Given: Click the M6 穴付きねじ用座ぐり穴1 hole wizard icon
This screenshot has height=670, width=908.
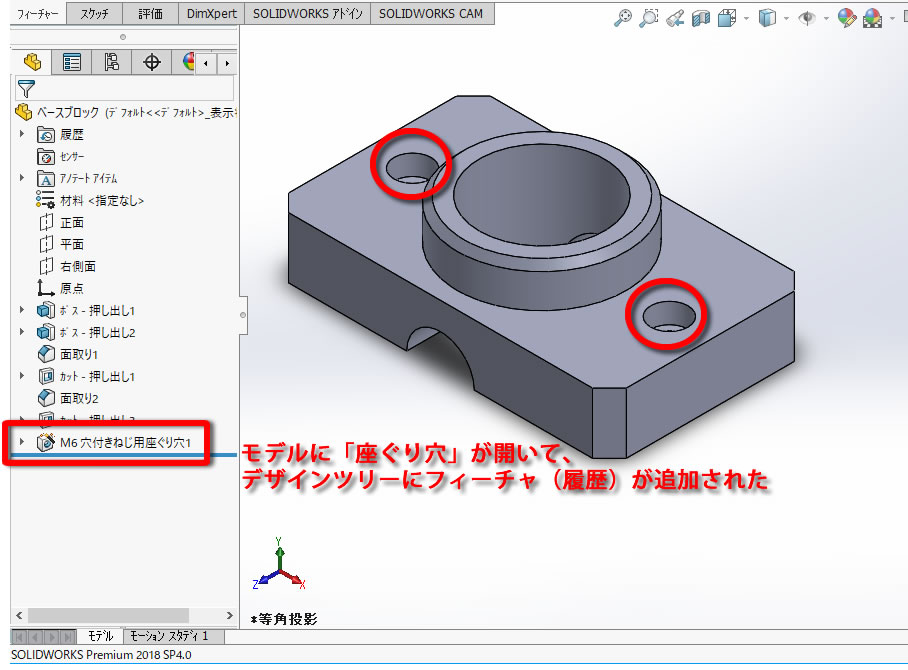Looking at the screenshot, I should (46, 442).
